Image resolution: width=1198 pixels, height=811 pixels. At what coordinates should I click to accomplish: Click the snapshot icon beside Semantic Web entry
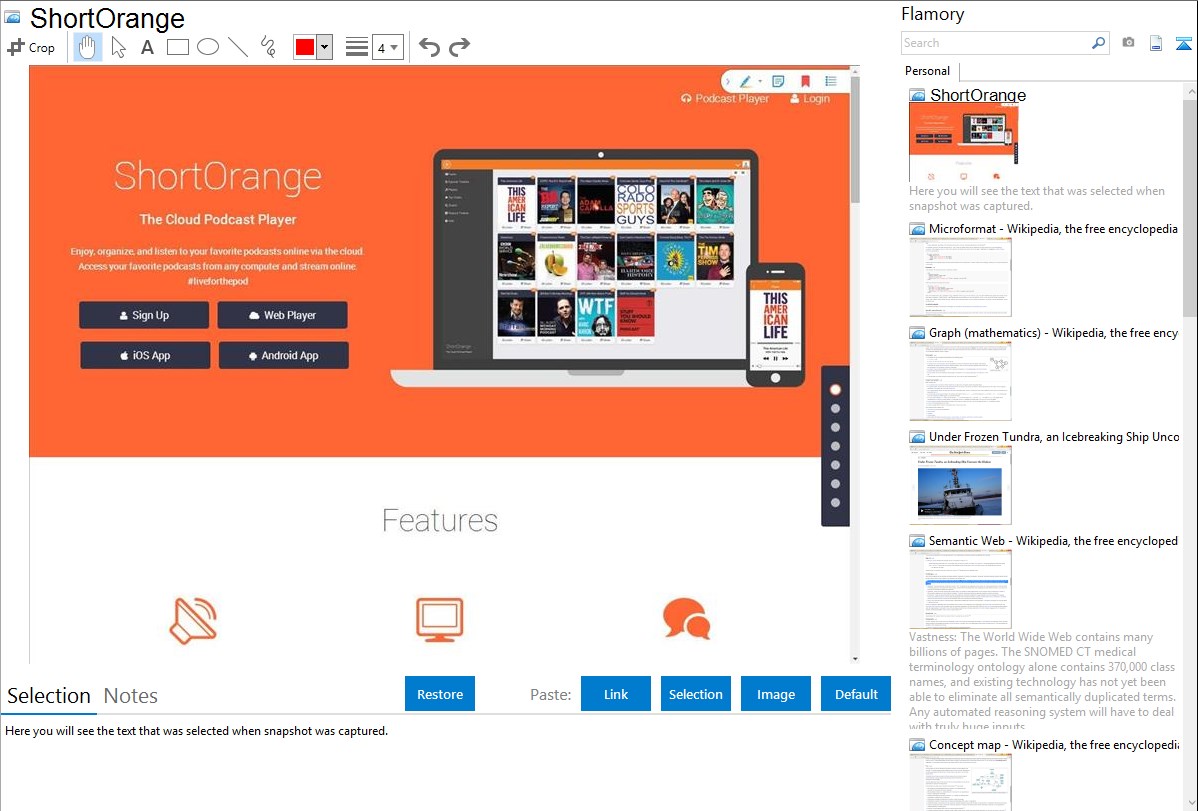coord(917,541)
